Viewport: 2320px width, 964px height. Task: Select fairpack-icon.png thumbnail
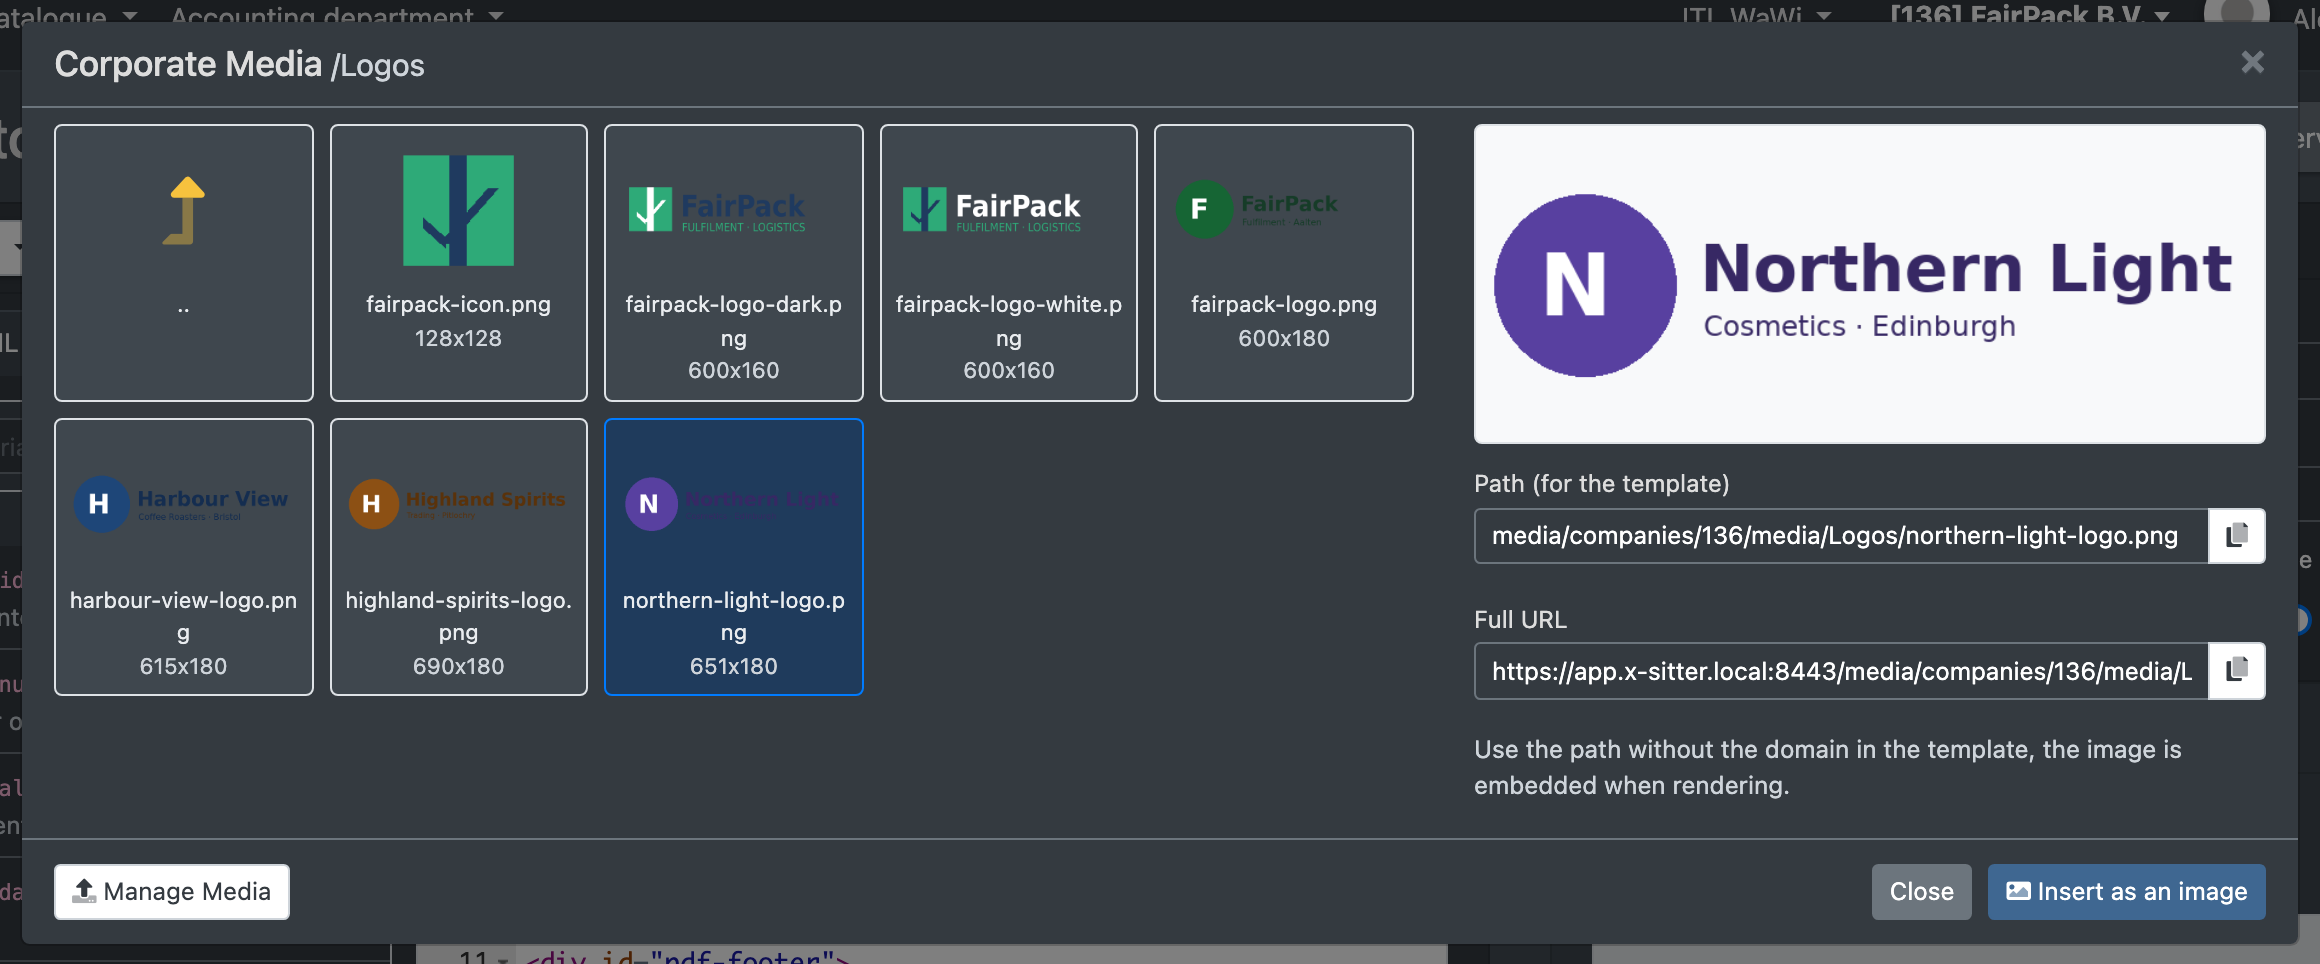click(x=459, y=262)
